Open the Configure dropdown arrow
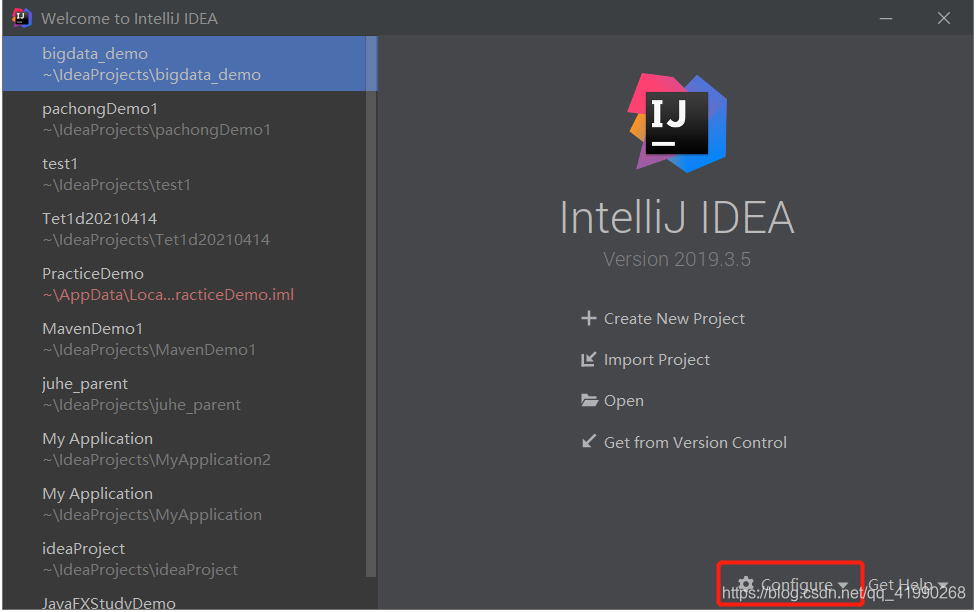Viewport: 976px width, 612px height. pos(843,585)
